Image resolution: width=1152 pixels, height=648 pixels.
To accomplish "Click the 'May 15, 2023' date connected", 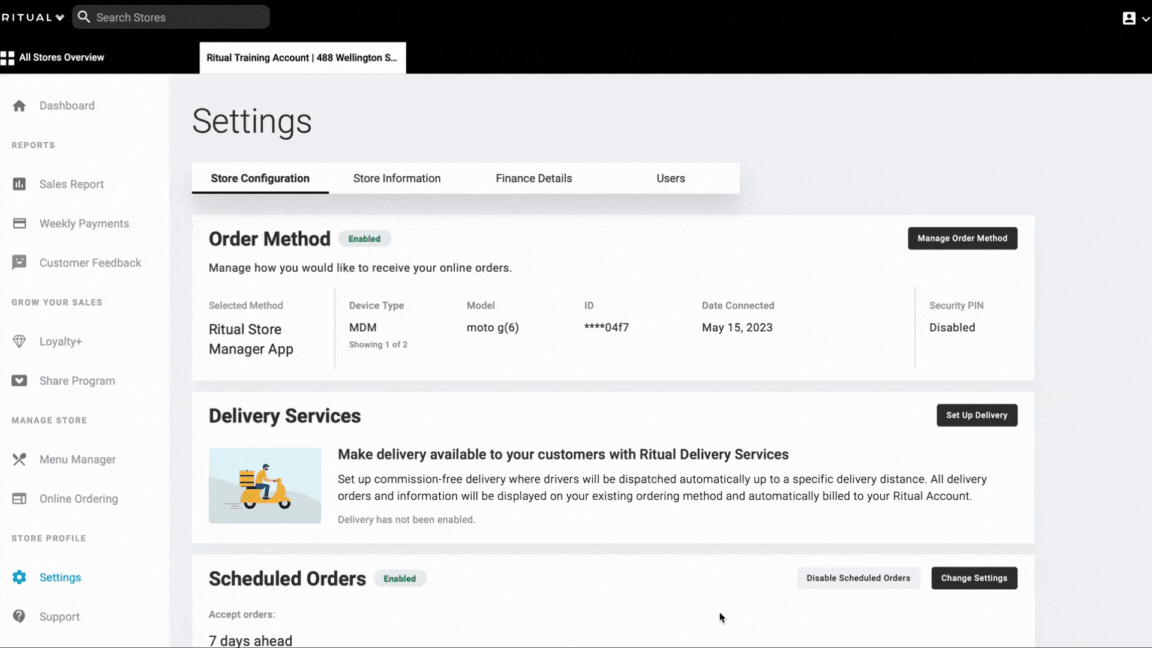I will click(737, 328).
